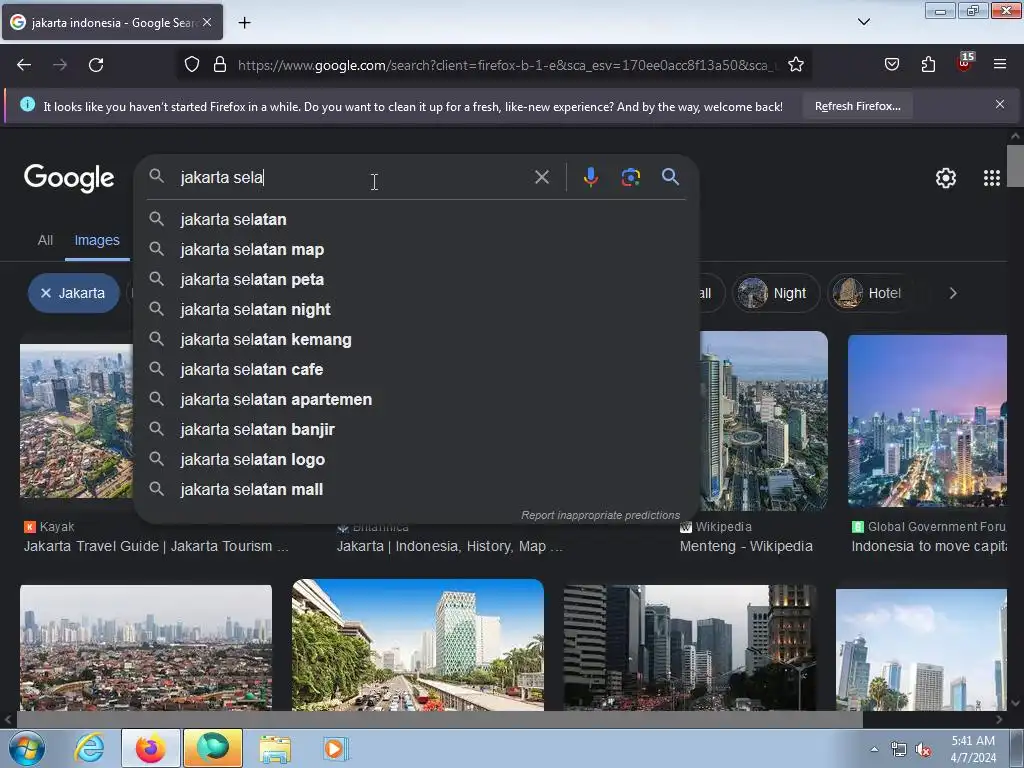Choose suggestion 'jakarta selatan kemang'
Screen dimensions: 1024x768
point(417,340)
